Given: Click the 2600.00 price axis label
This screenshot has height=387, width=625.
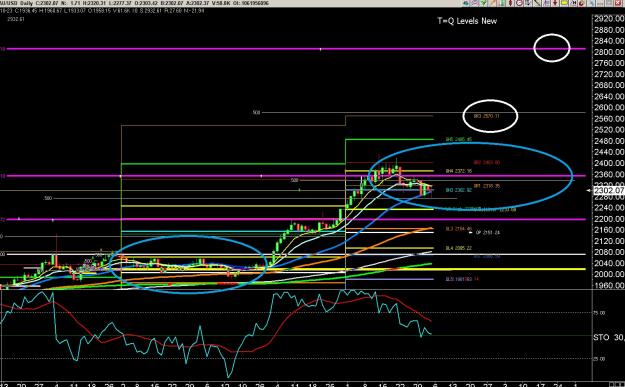Looking at the screenshot, I should [609, 108].
